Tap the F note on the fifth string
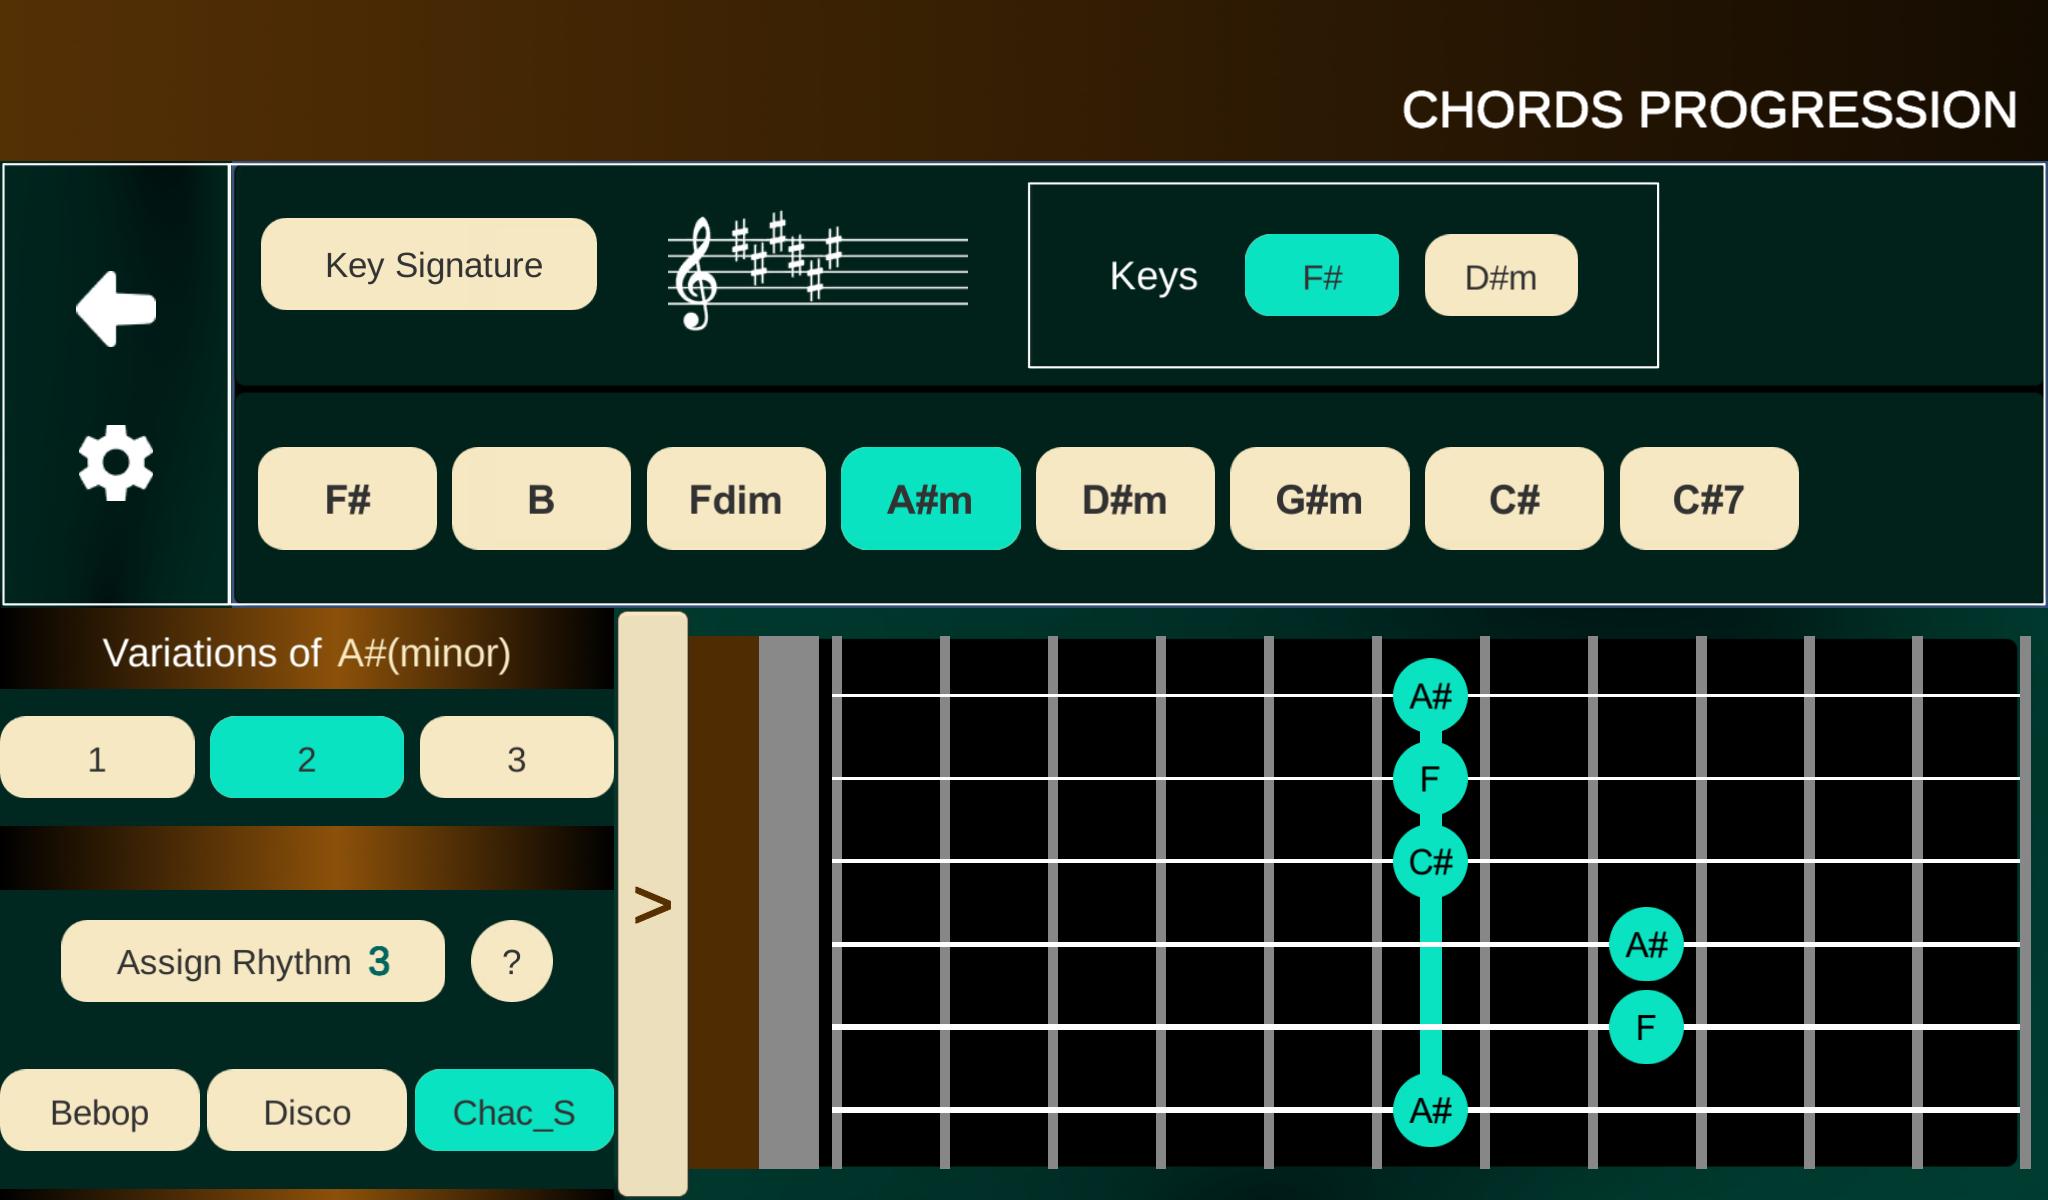Viewport: 2048px width, 1200px height. [1646, 1027]
